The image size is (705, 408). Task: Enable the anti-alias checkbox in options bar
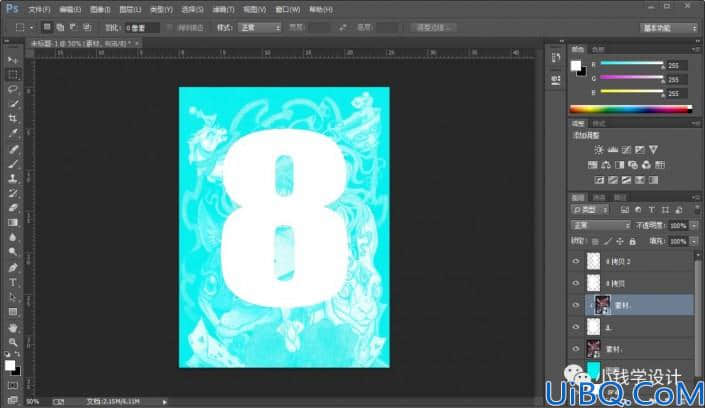pyautogui.click(x=170, y=28)
